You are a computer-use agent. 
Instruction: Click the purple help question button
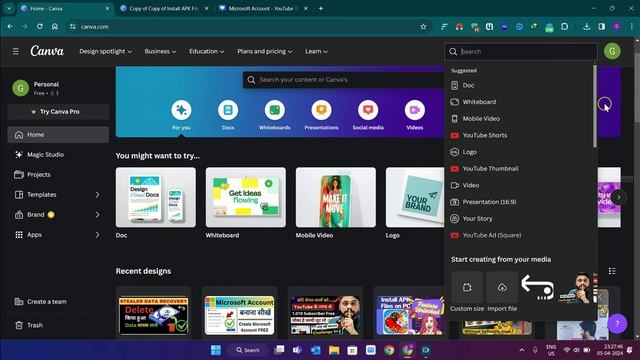click(x=617, y=324)
